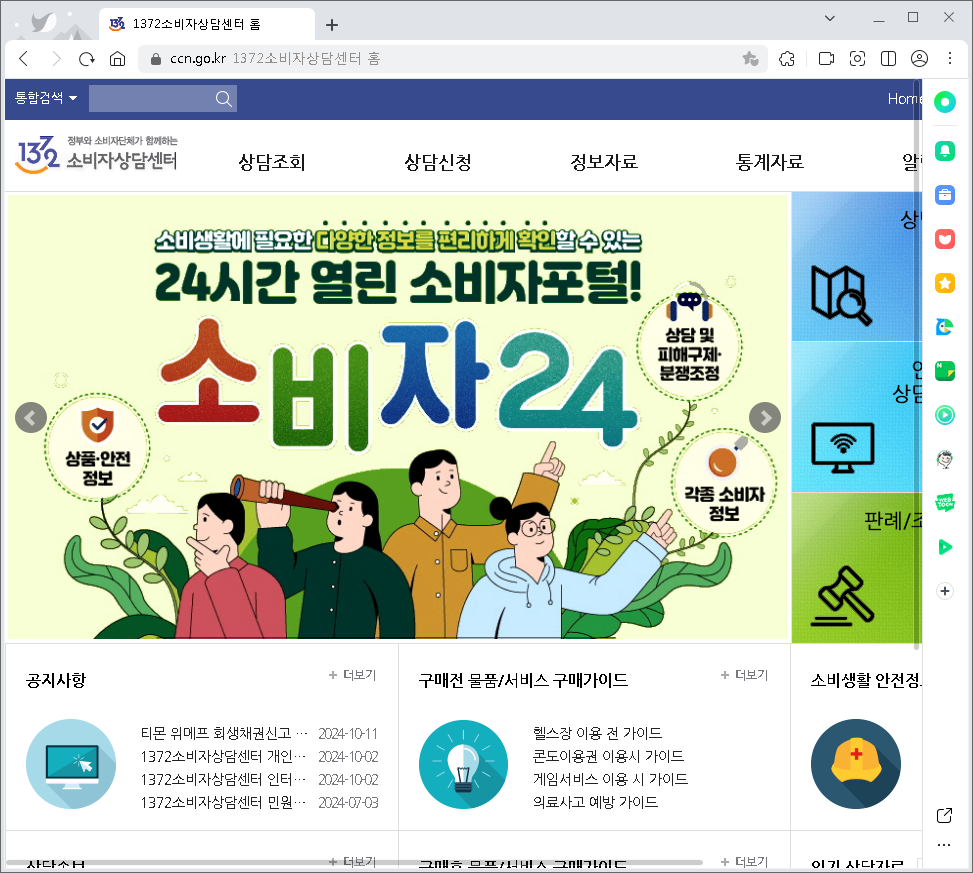Toggle the bookmark star in the address bar
The image size is (973, 873).
[750, 59]
